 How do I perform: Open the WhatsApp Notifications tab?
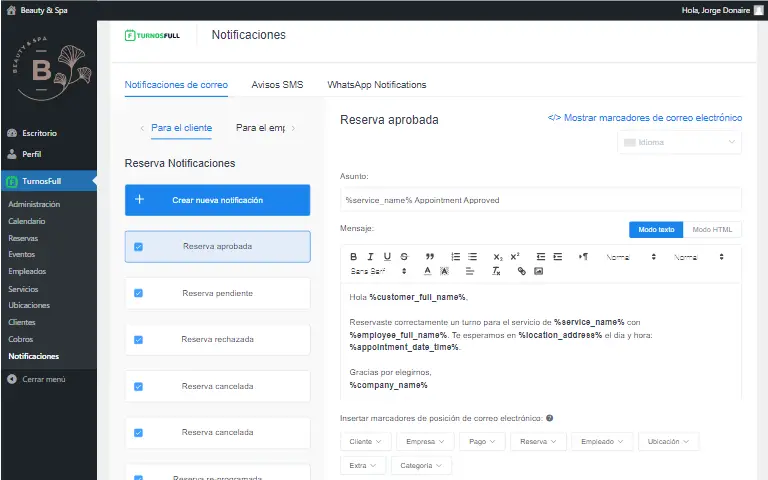(x=377, y=85)
